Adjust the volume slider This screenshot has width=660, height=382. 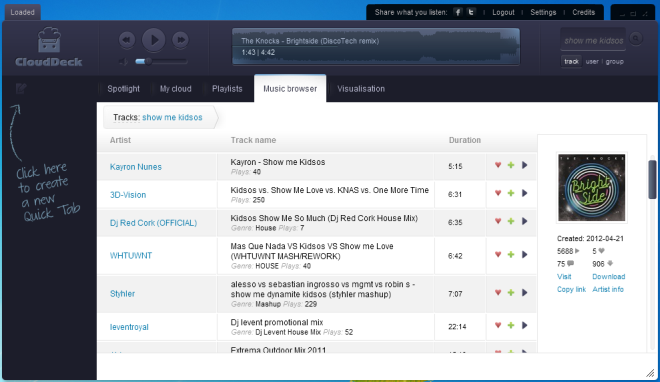pyautogui.click(x=161, y=61)
